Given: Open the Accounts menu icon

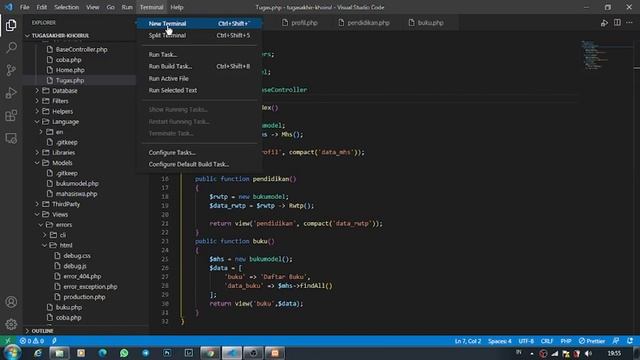Looking at the screenshot, I should tap(11, 302).
